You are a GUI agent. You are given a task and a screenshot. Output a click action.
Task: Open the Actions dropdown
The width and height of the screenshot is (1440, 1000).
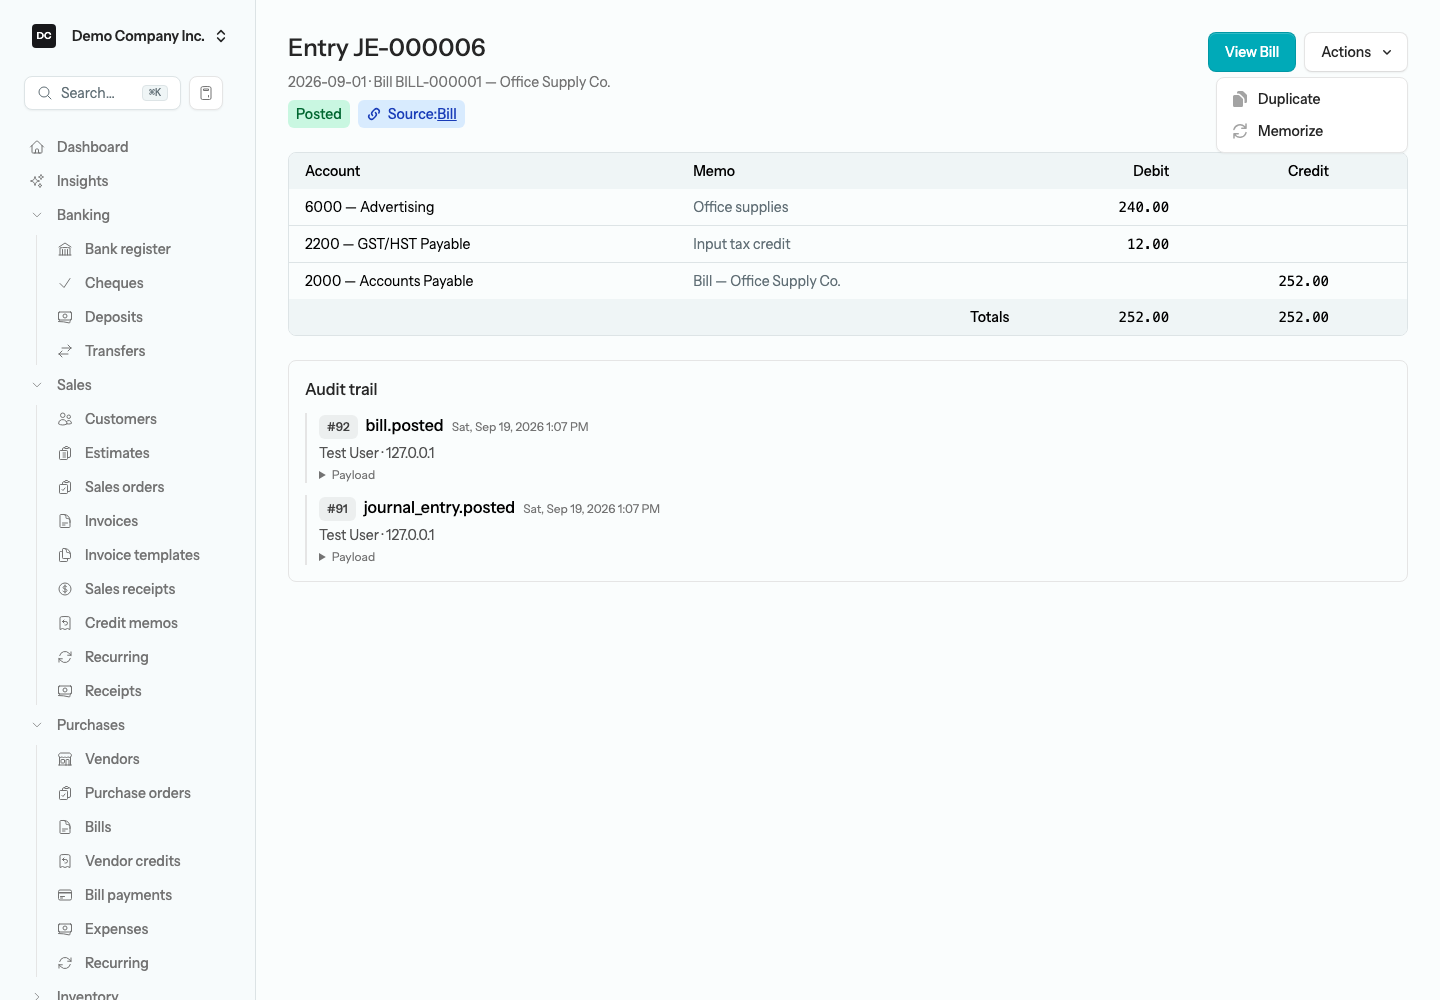pos(1356,52)
